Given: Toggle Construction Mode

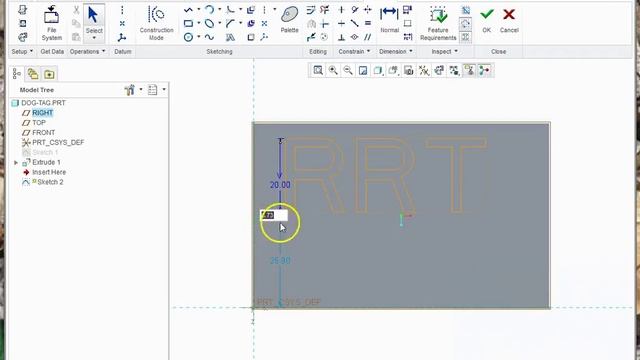Looking at the screenshot, I should pyautogui.click(x=156, y=23).
